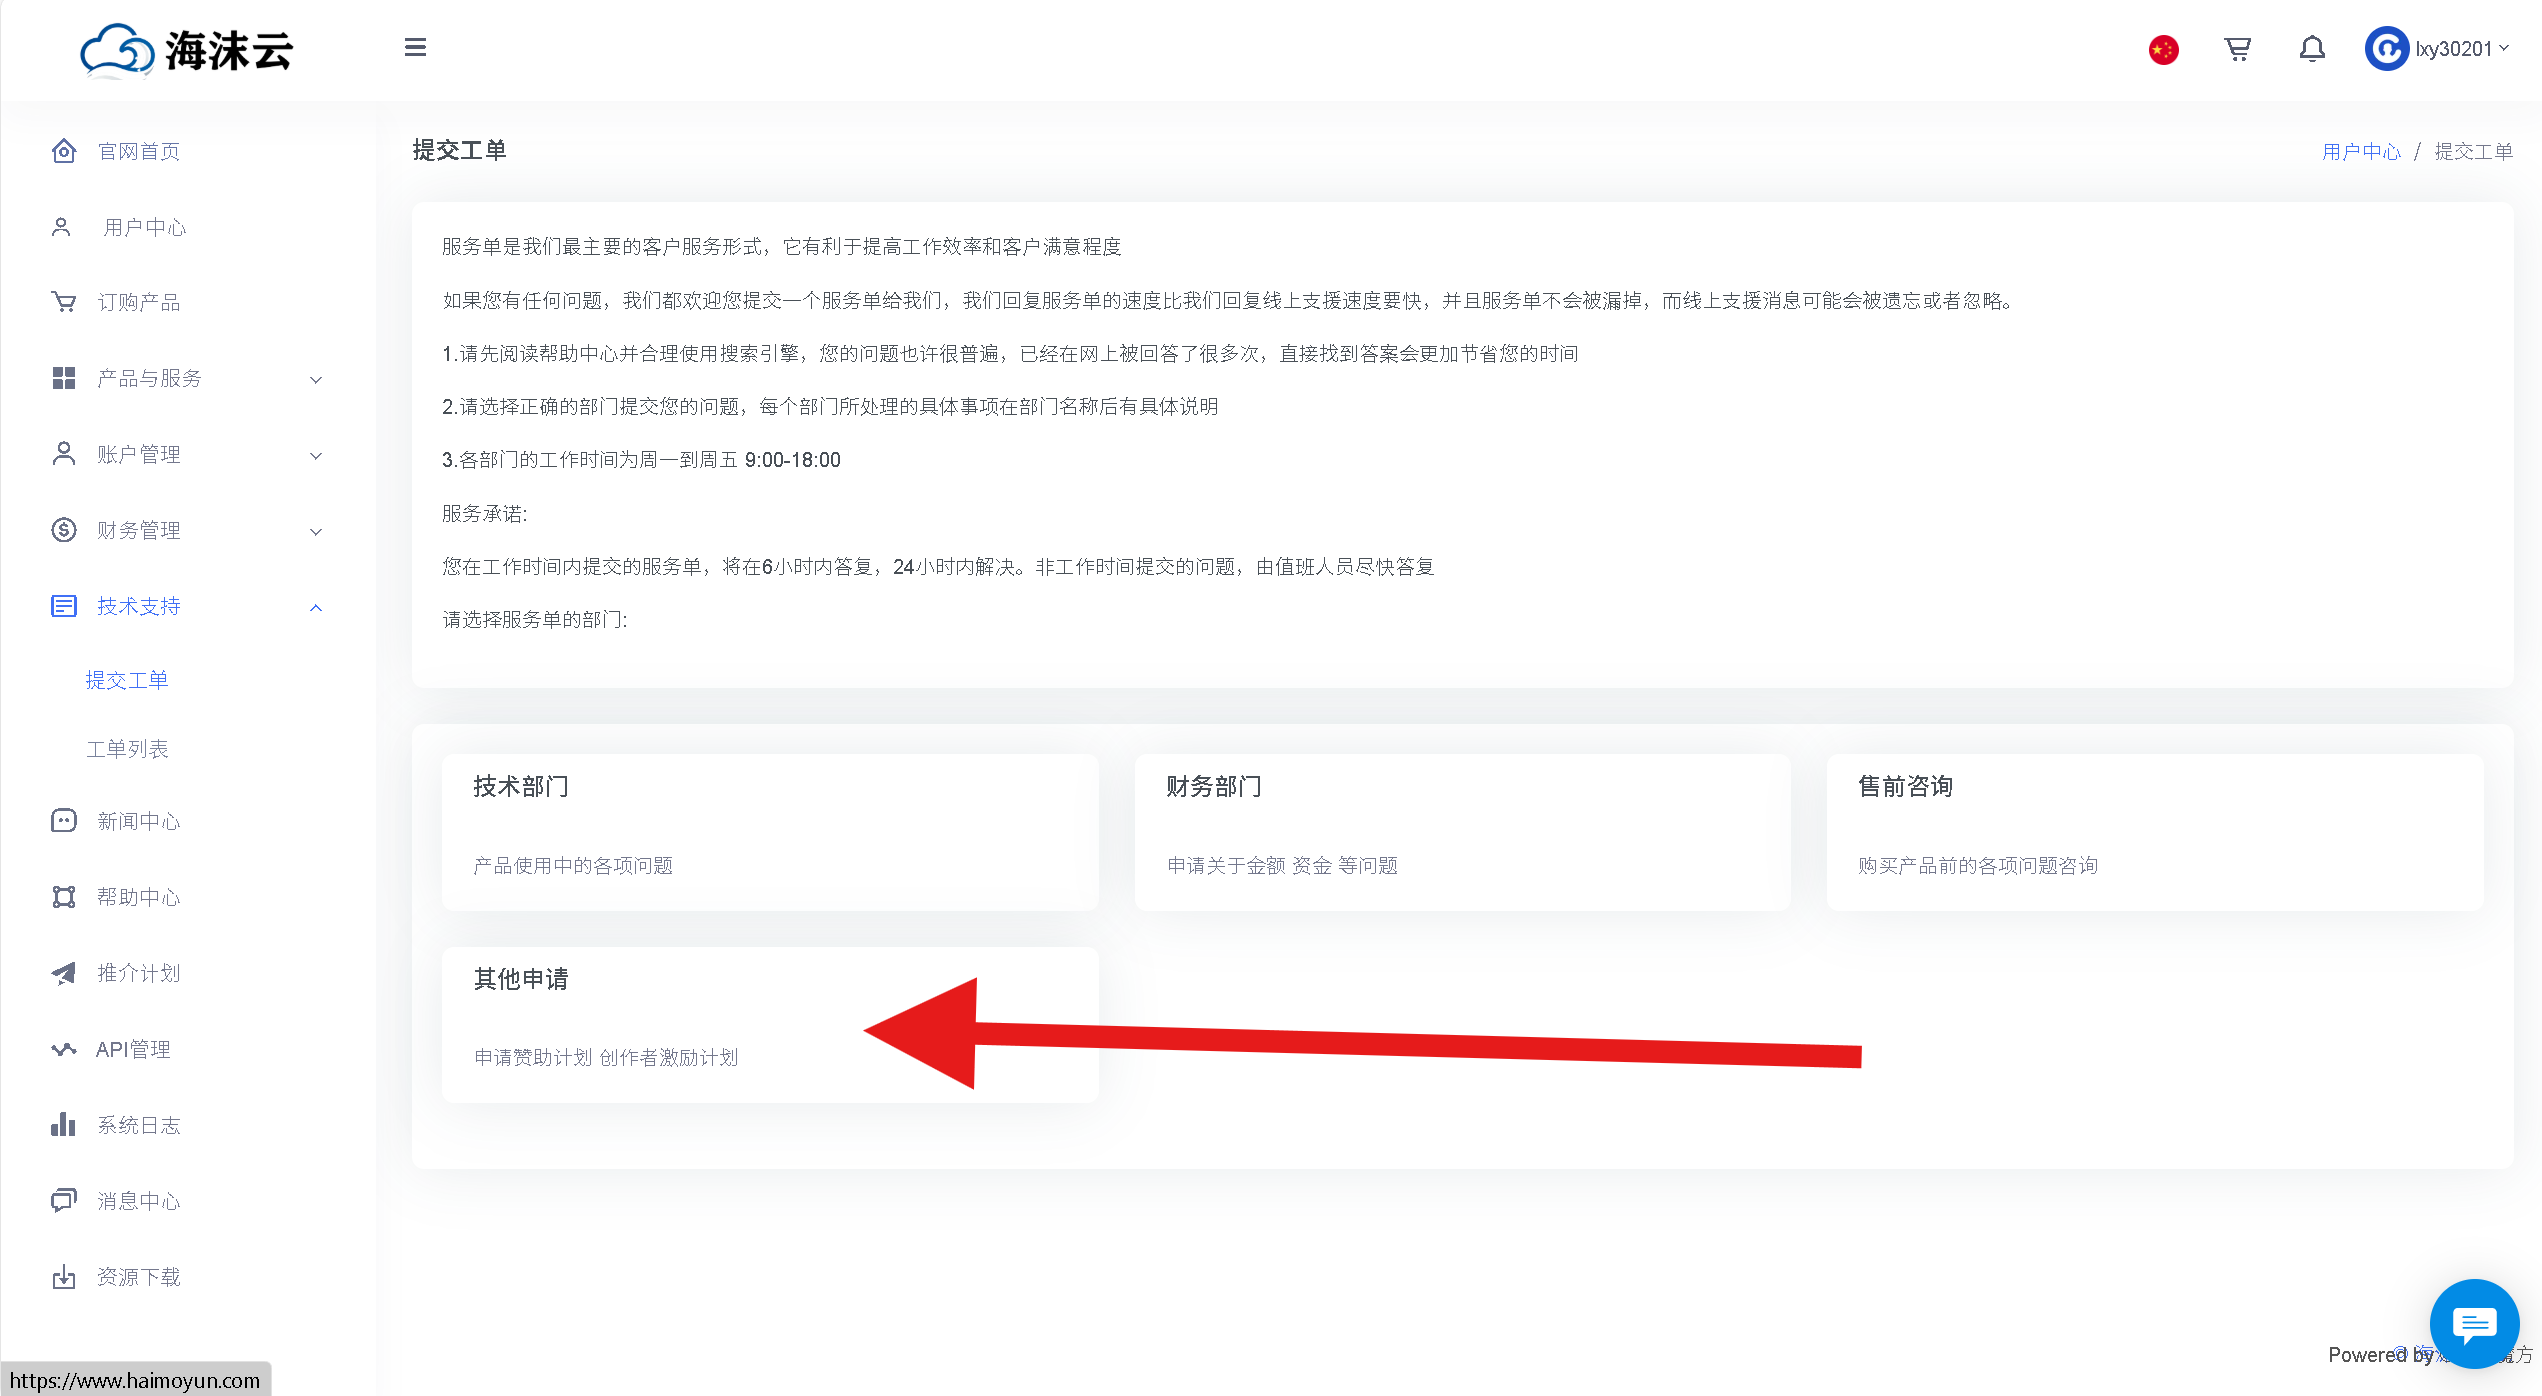Click the 用户中心 breadcrumb link
The width and height of the screenshot is (2542, 1396).
2360,151
